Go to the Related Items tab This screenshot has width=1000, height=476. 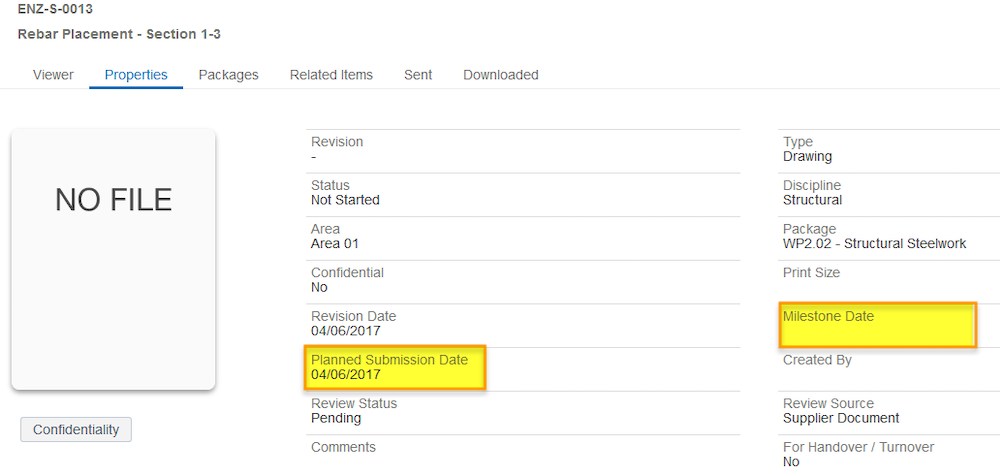tap(331, 75)
